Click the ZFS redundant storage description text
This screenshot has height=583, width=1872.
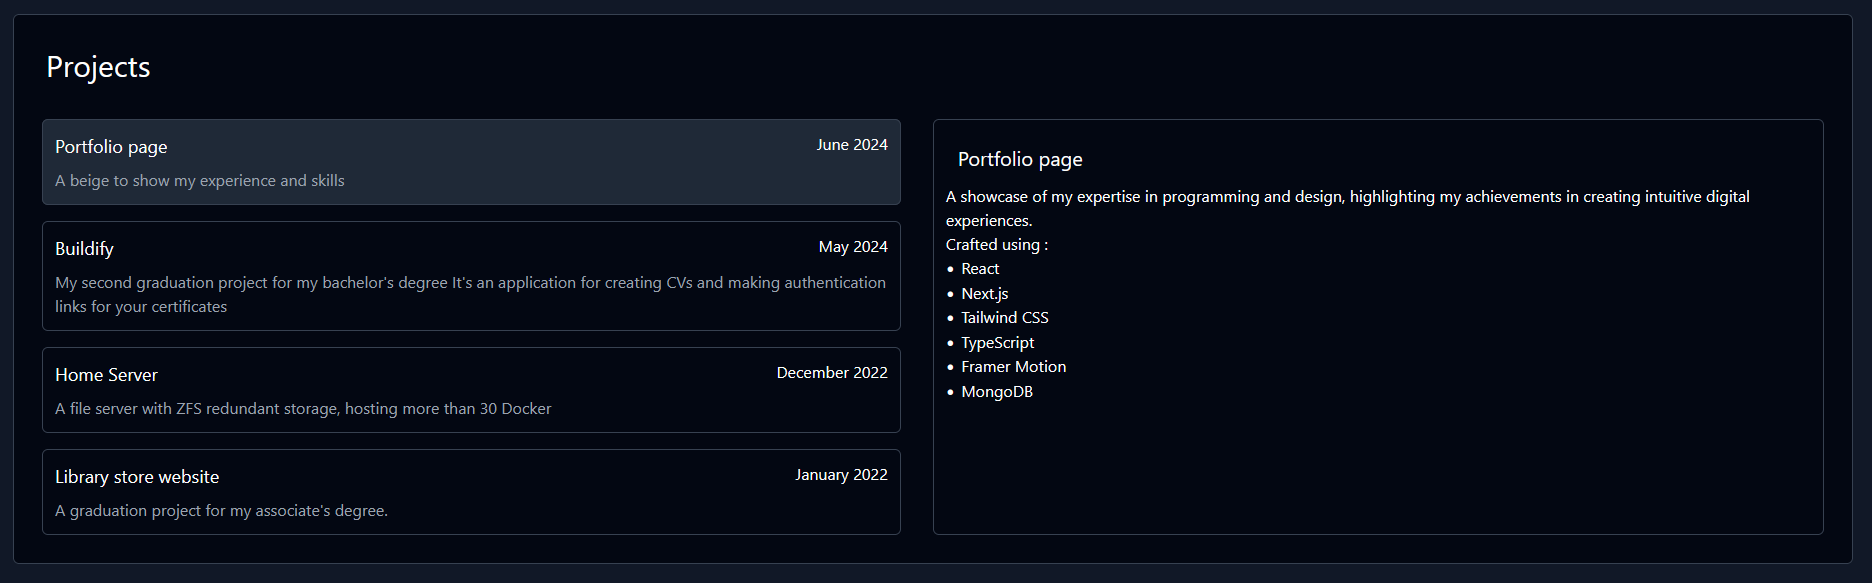(303, 409)
